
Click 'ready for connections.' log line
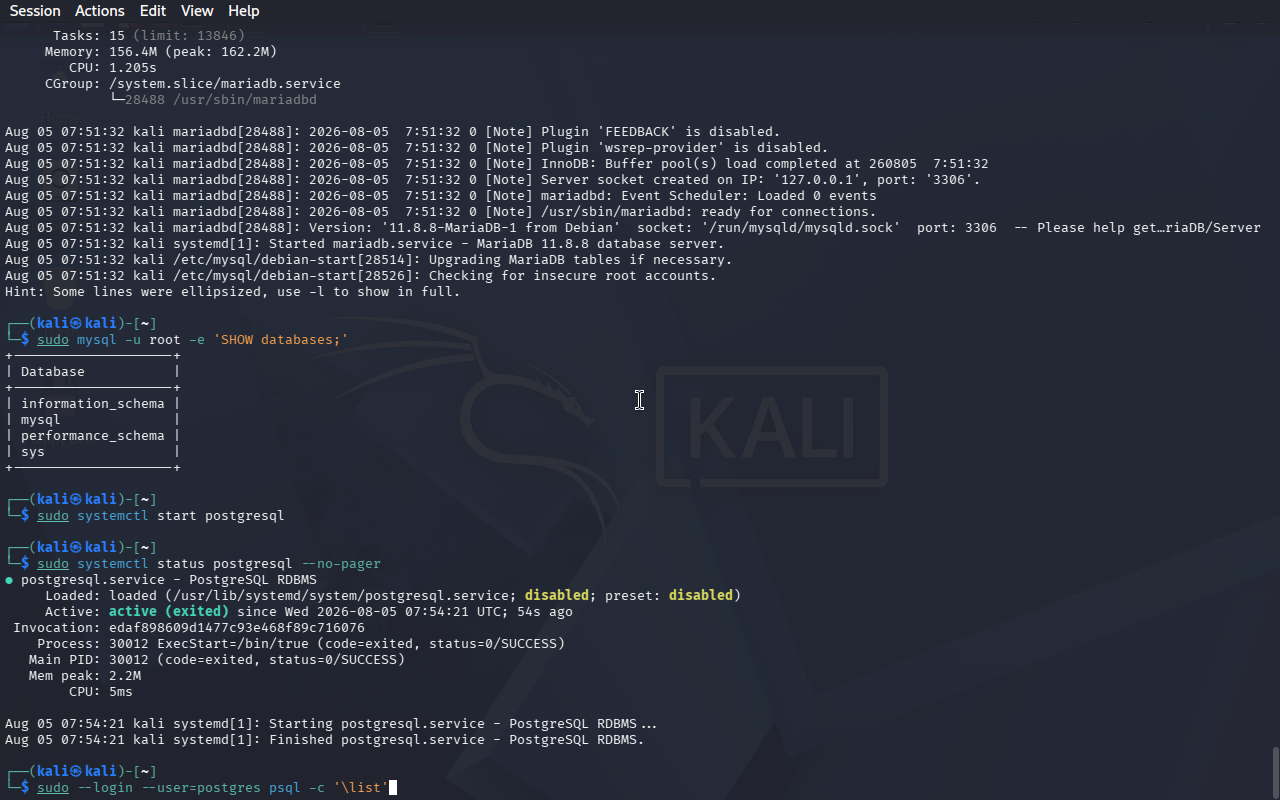point(441,212)
